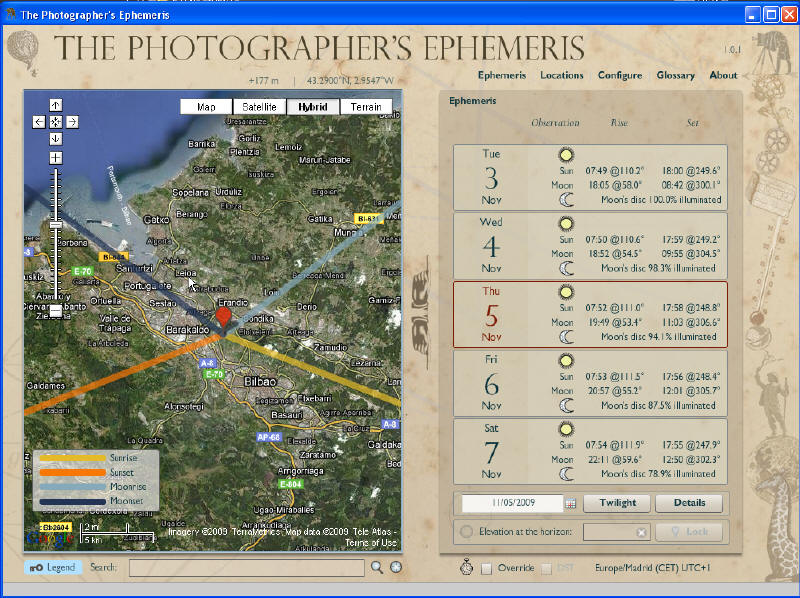The height and width of the screenshot is (598, 800).
Task: Zoom out the map with minus icon
Action: pos(56,310)
